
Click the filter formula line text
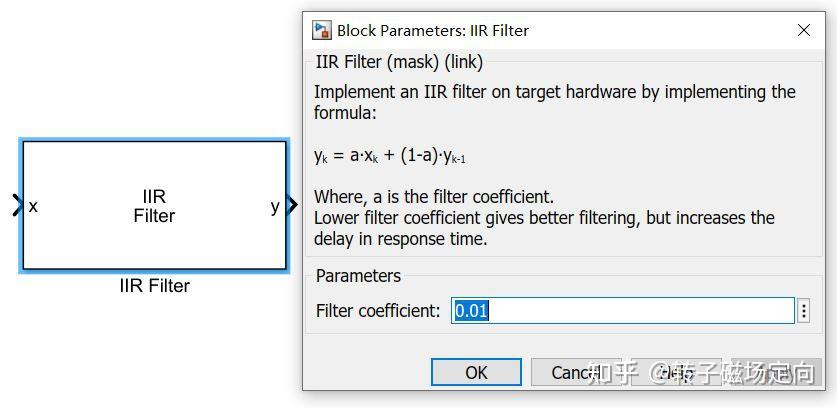[390, 156]
